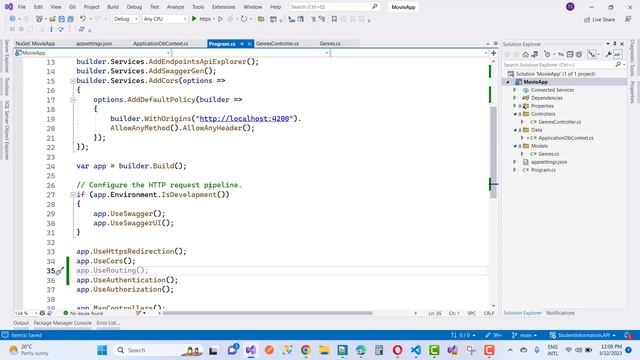The height and width of the screenshot is (360, 640).
Task: Collapse the AddCors block at line 15
Action: pos(73,81)
